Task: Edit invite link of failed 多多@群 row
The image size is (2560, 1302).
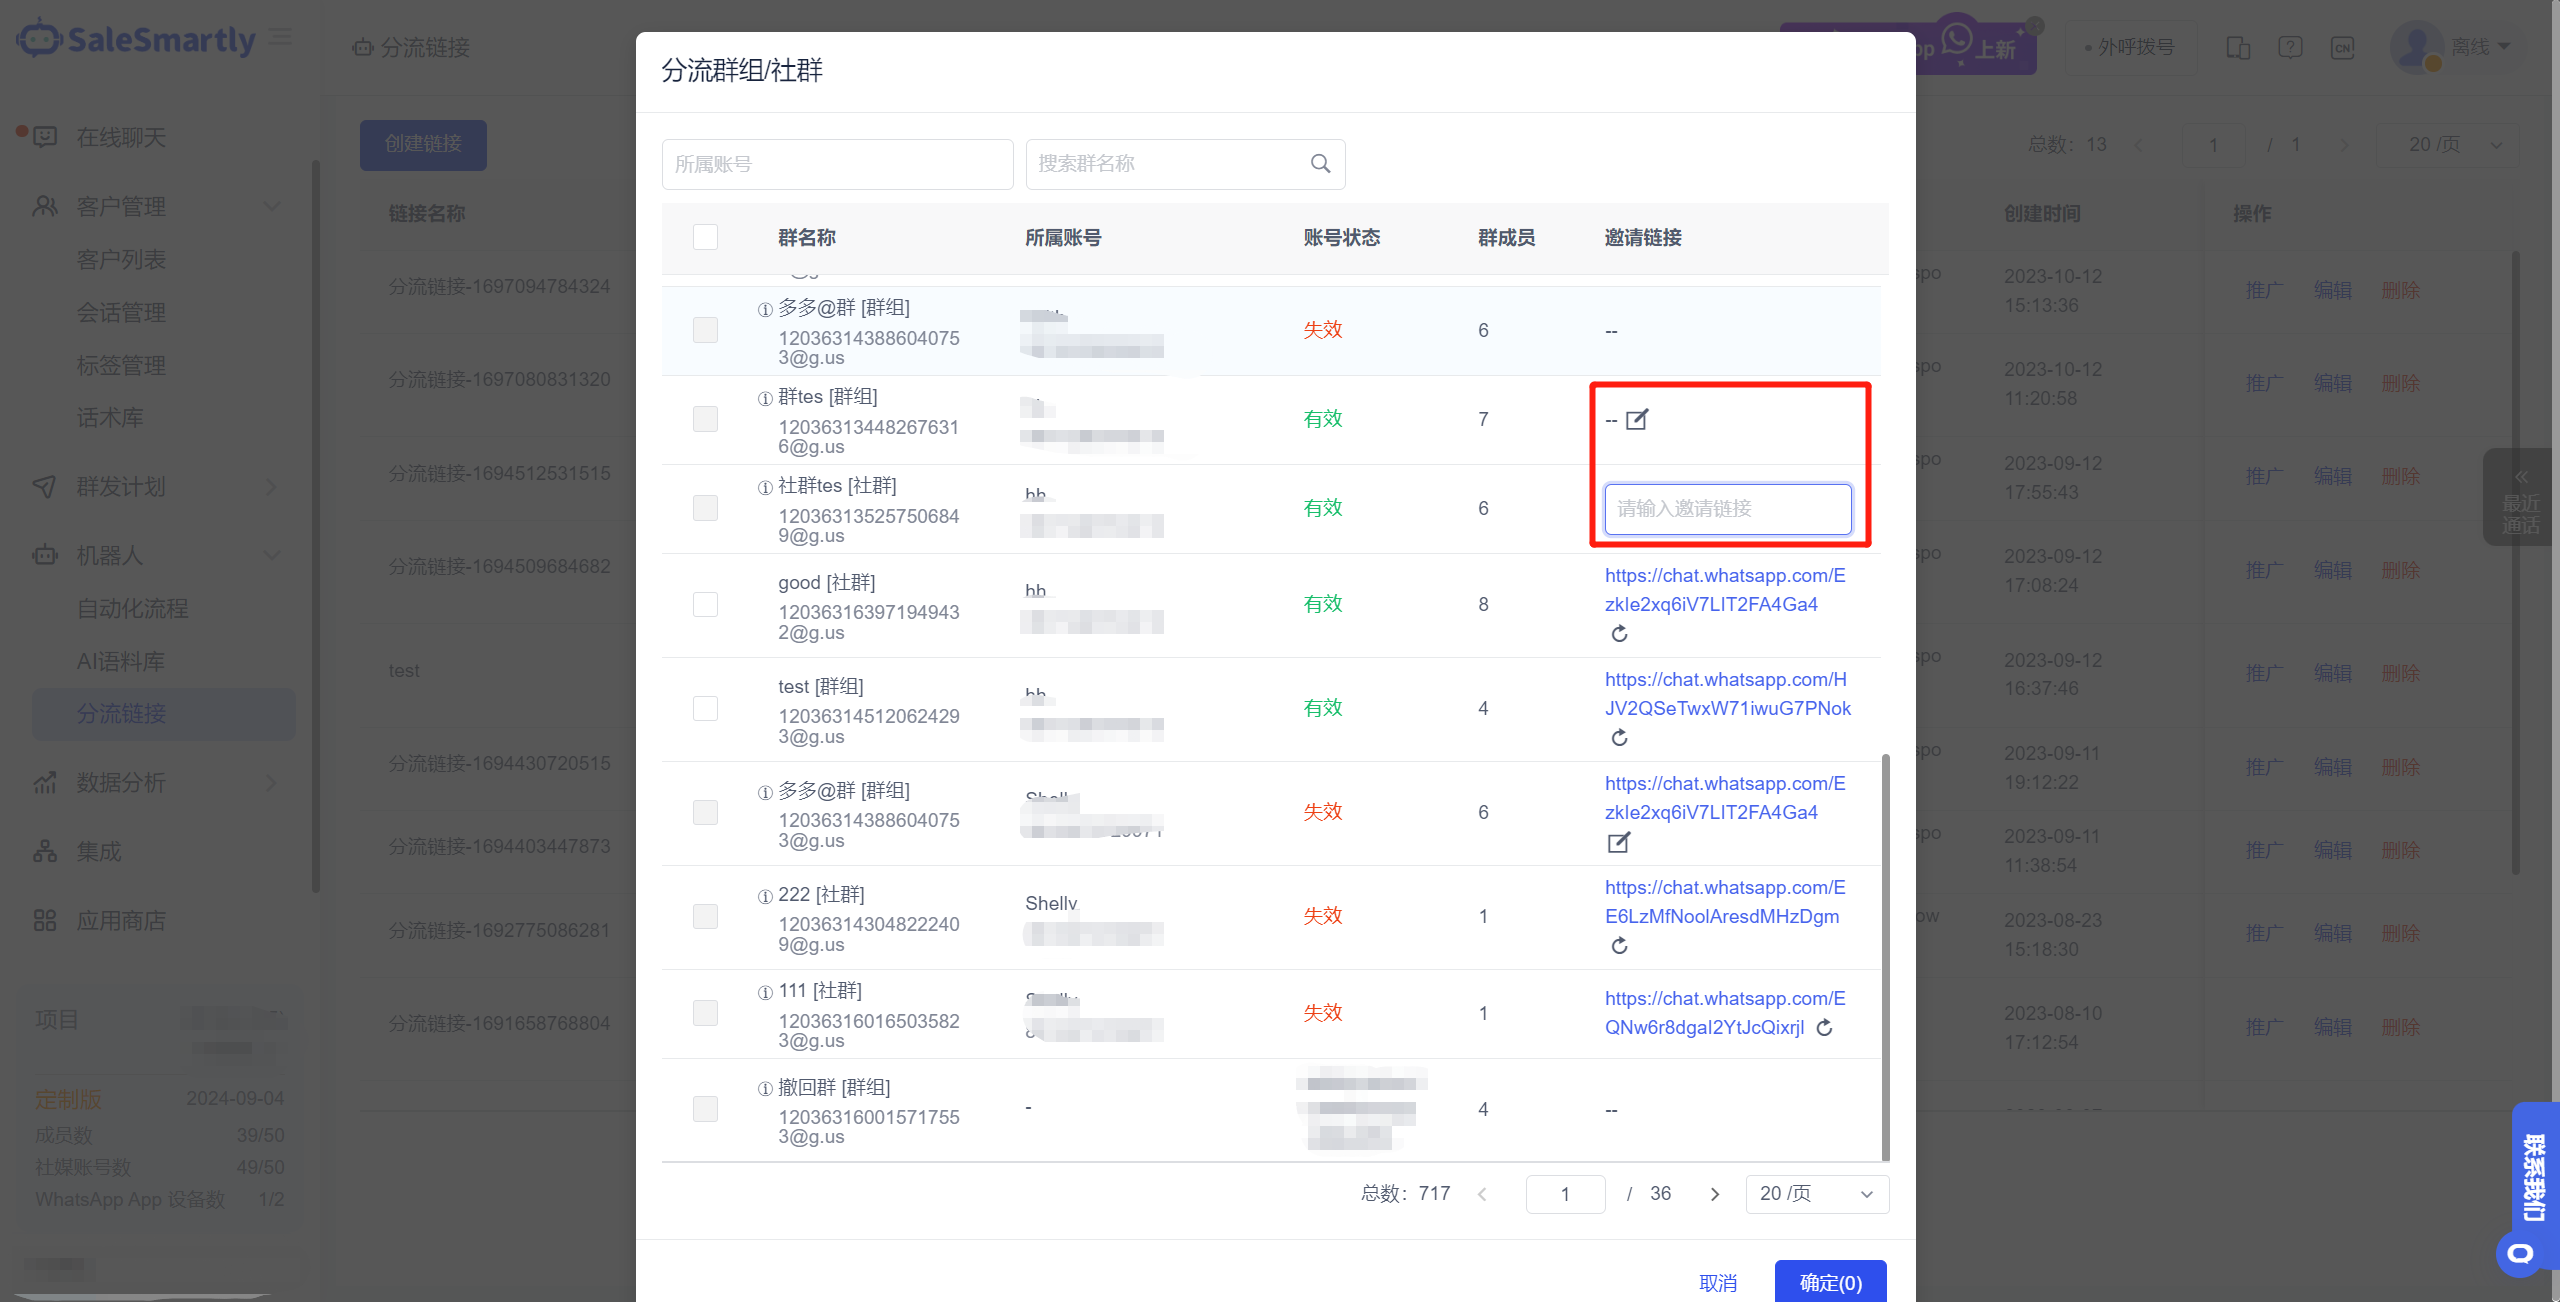Action: pyautogui.click(x=1618, y=843)
